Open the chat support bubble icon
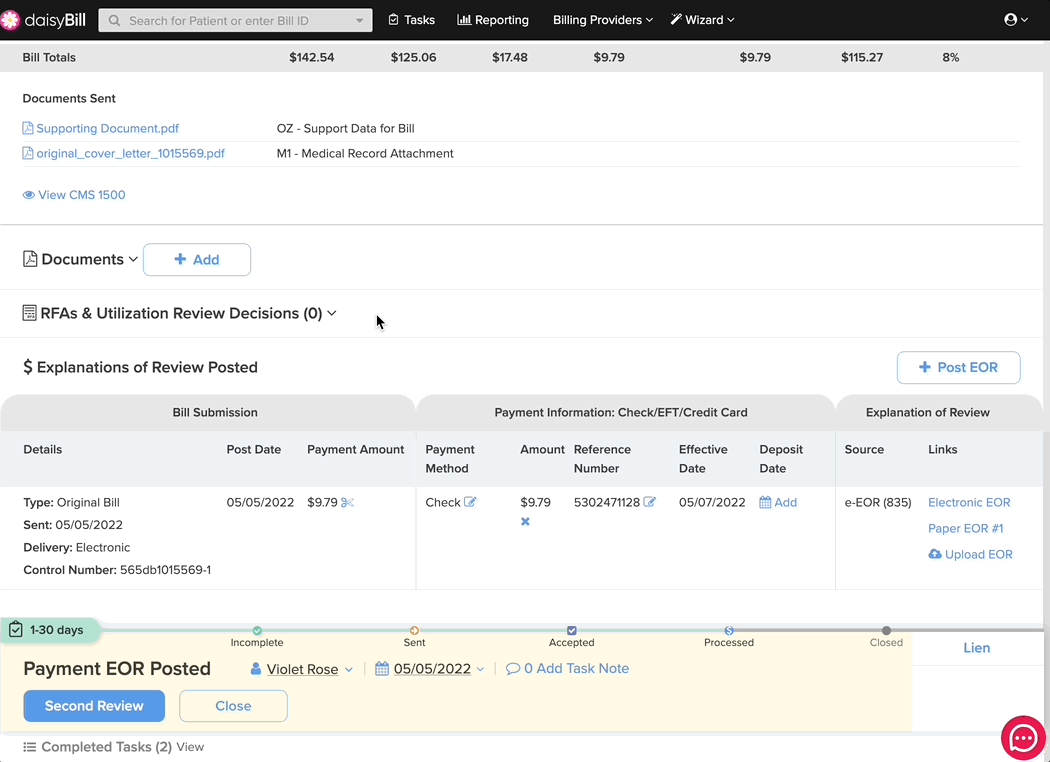 point(1023,738)
